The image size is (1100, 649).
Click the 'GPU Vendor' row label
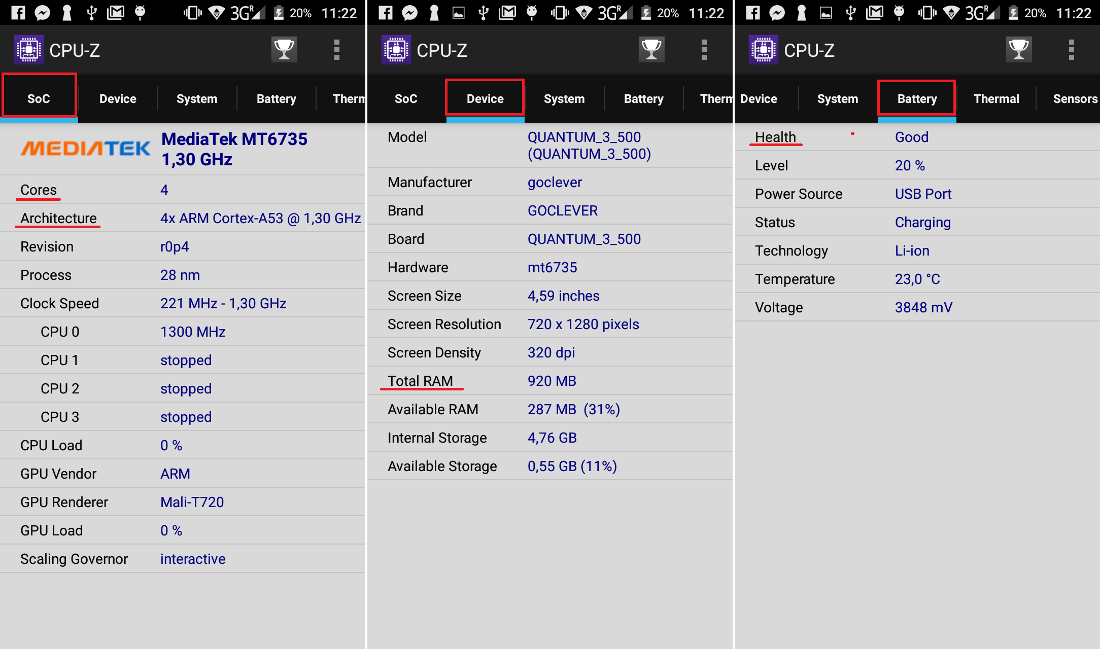click(58, 474)
